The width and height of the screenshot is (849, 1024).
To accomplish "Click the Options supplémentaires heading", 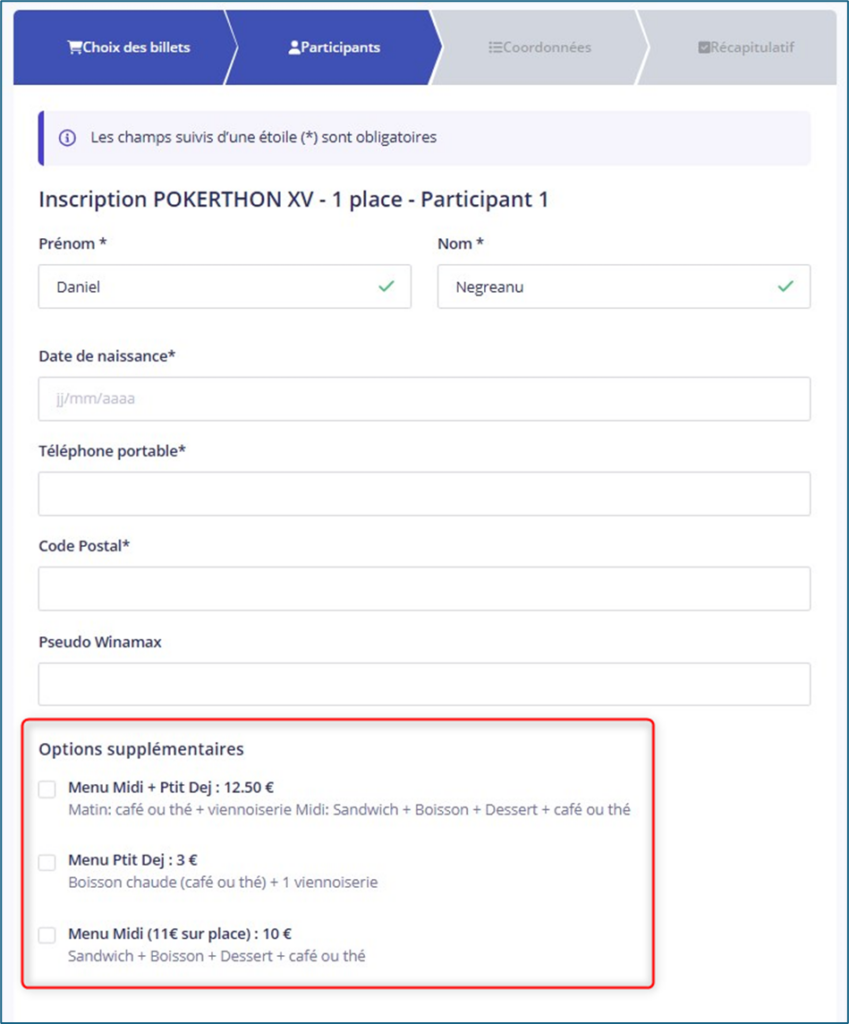I will click(x=141, y=748).
